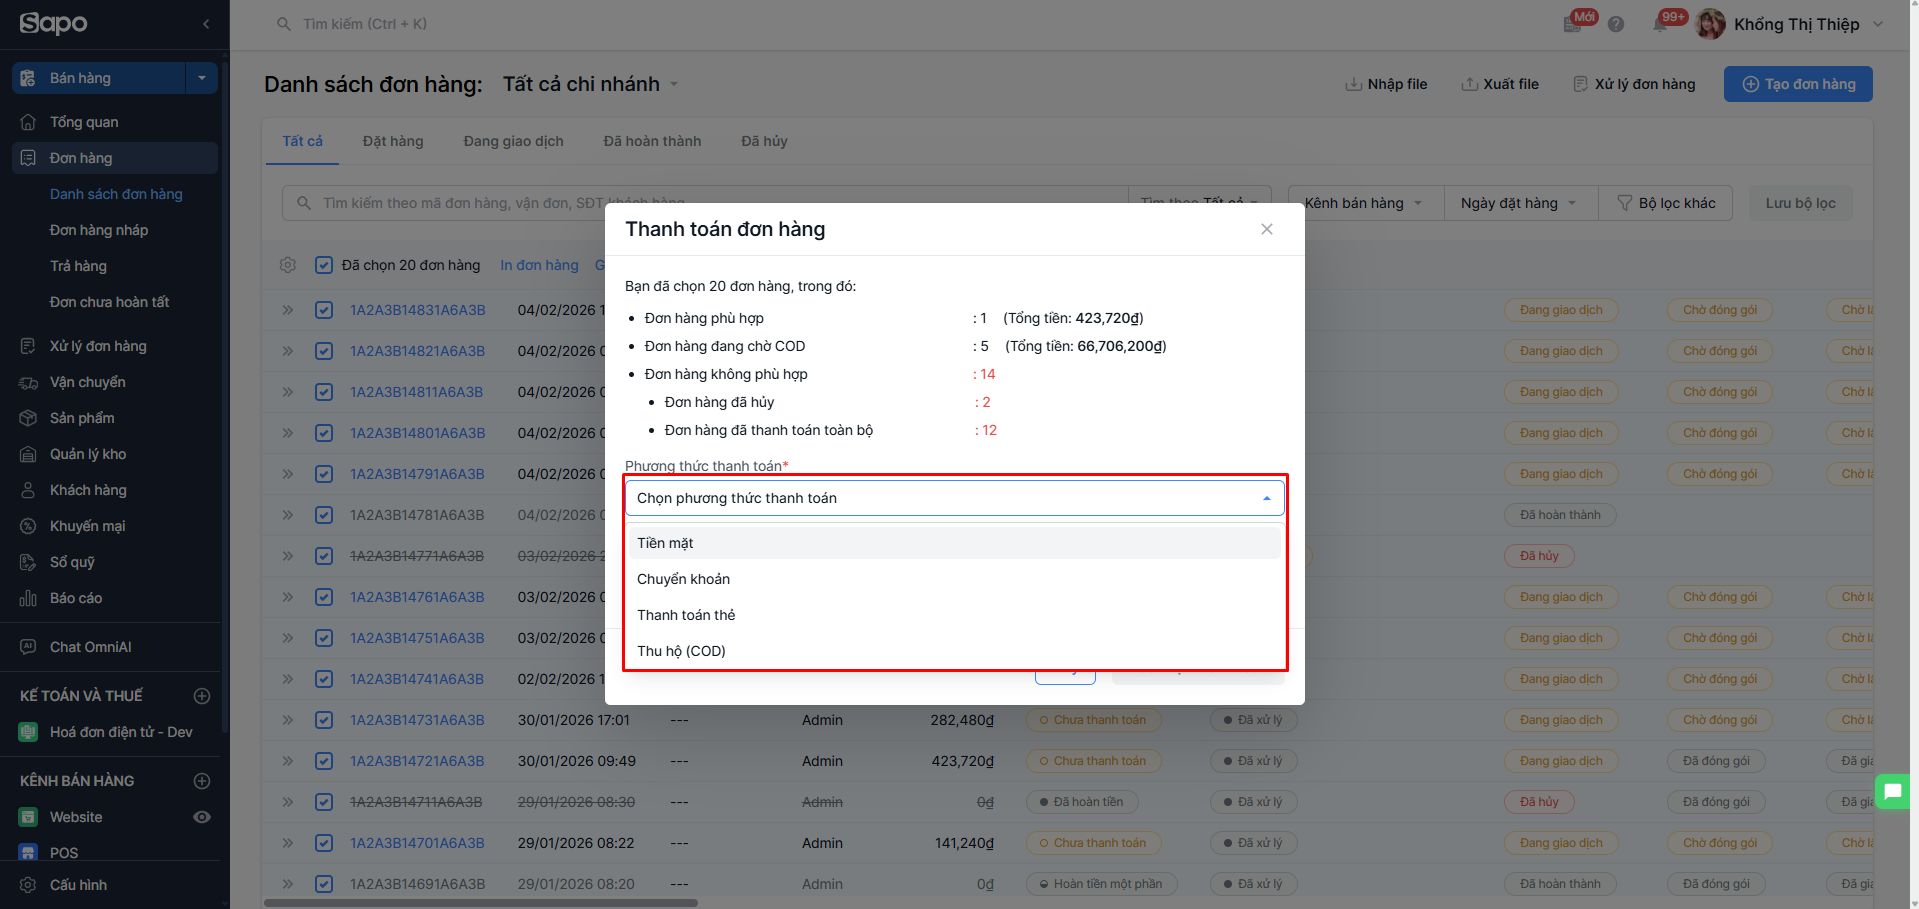This screenshot has width=1919, height=909.
Task: Collapse the sidebar with the left chevron
Action: [x=206, y=24]
